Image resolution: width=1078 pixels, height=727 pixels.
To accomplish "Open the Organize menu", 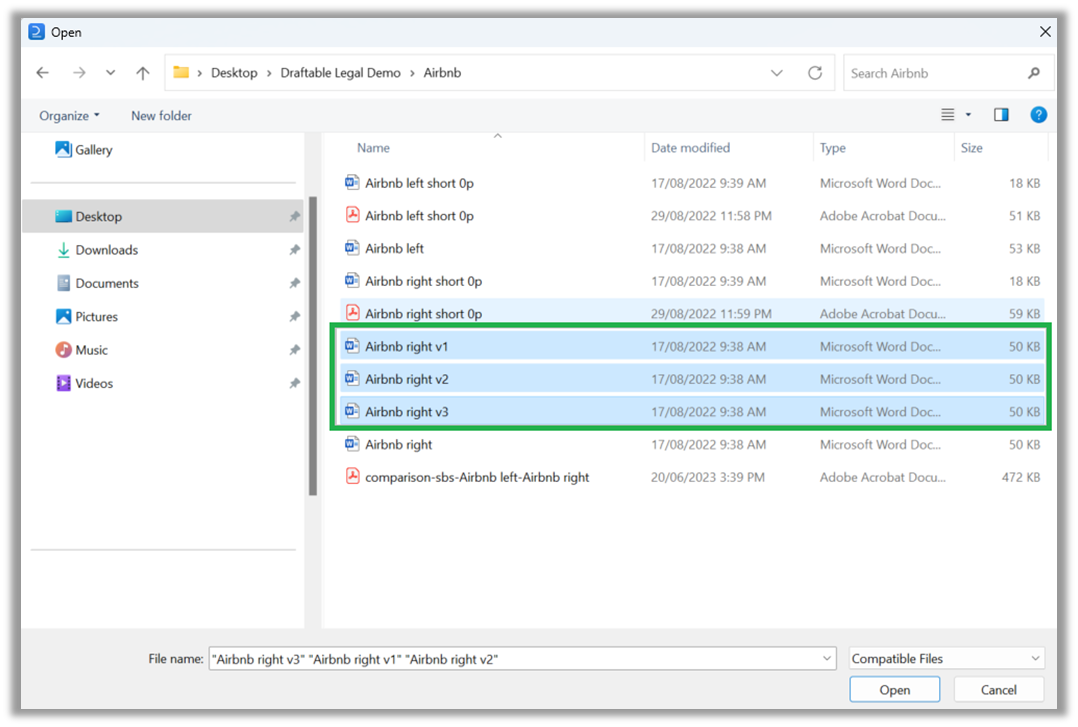I will [x=69, y=116].
